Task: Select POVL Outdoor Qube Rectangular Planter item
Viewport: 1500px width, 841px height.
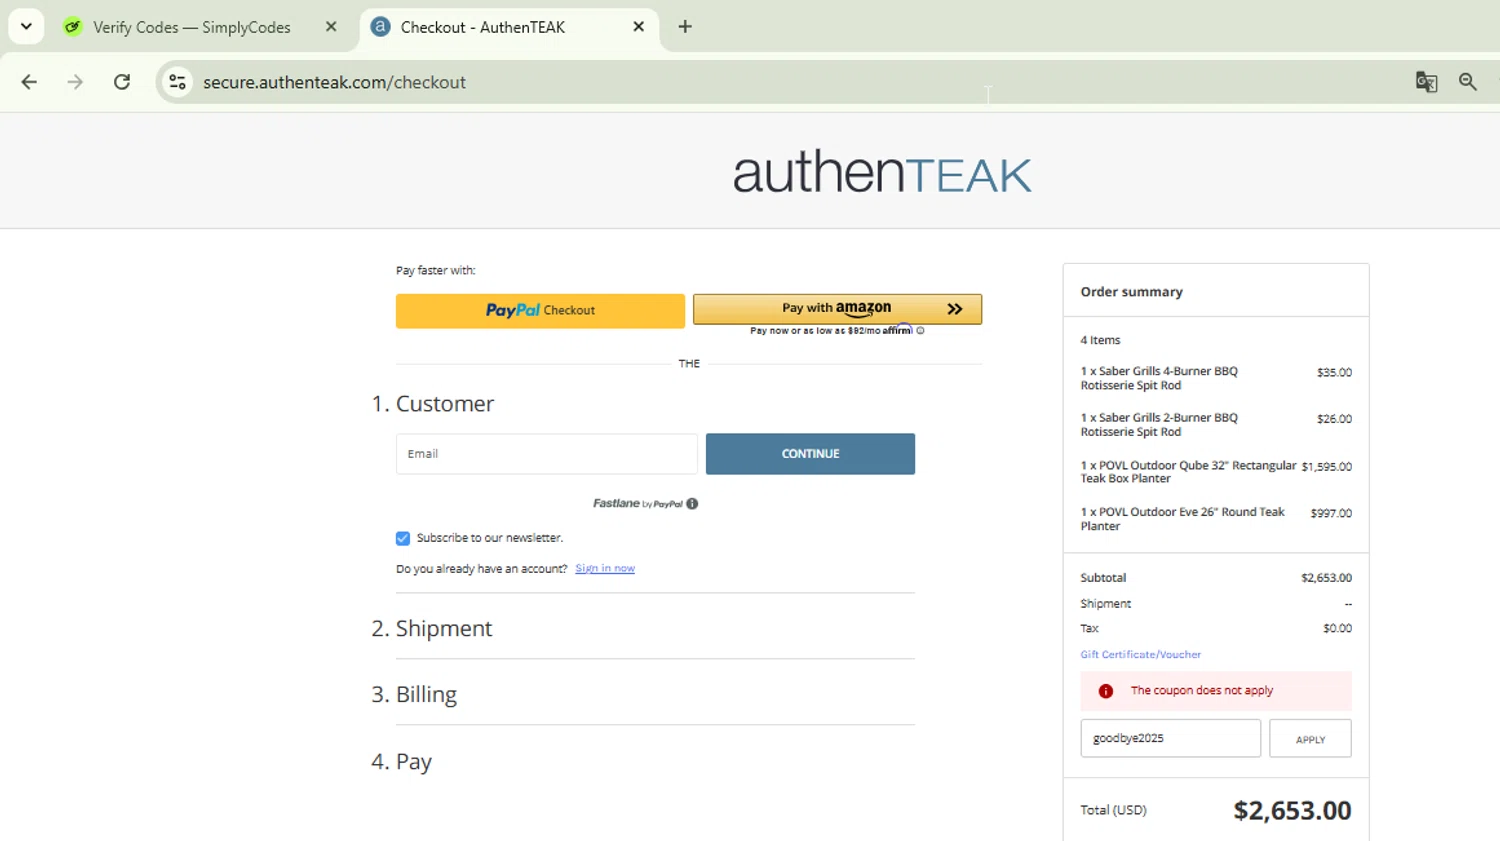Action: click(x=1188, y=472)
